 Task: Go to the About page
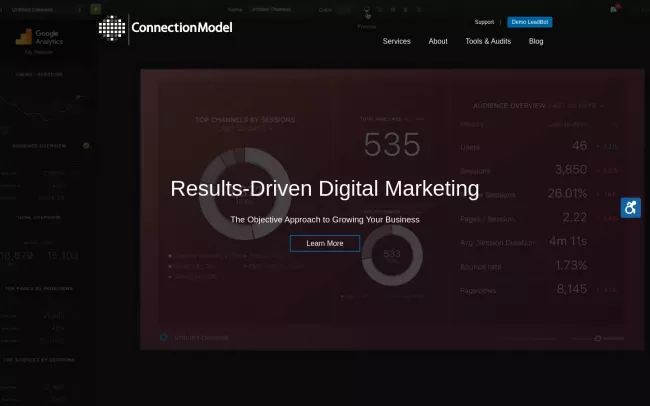click(x=438, y=41)
